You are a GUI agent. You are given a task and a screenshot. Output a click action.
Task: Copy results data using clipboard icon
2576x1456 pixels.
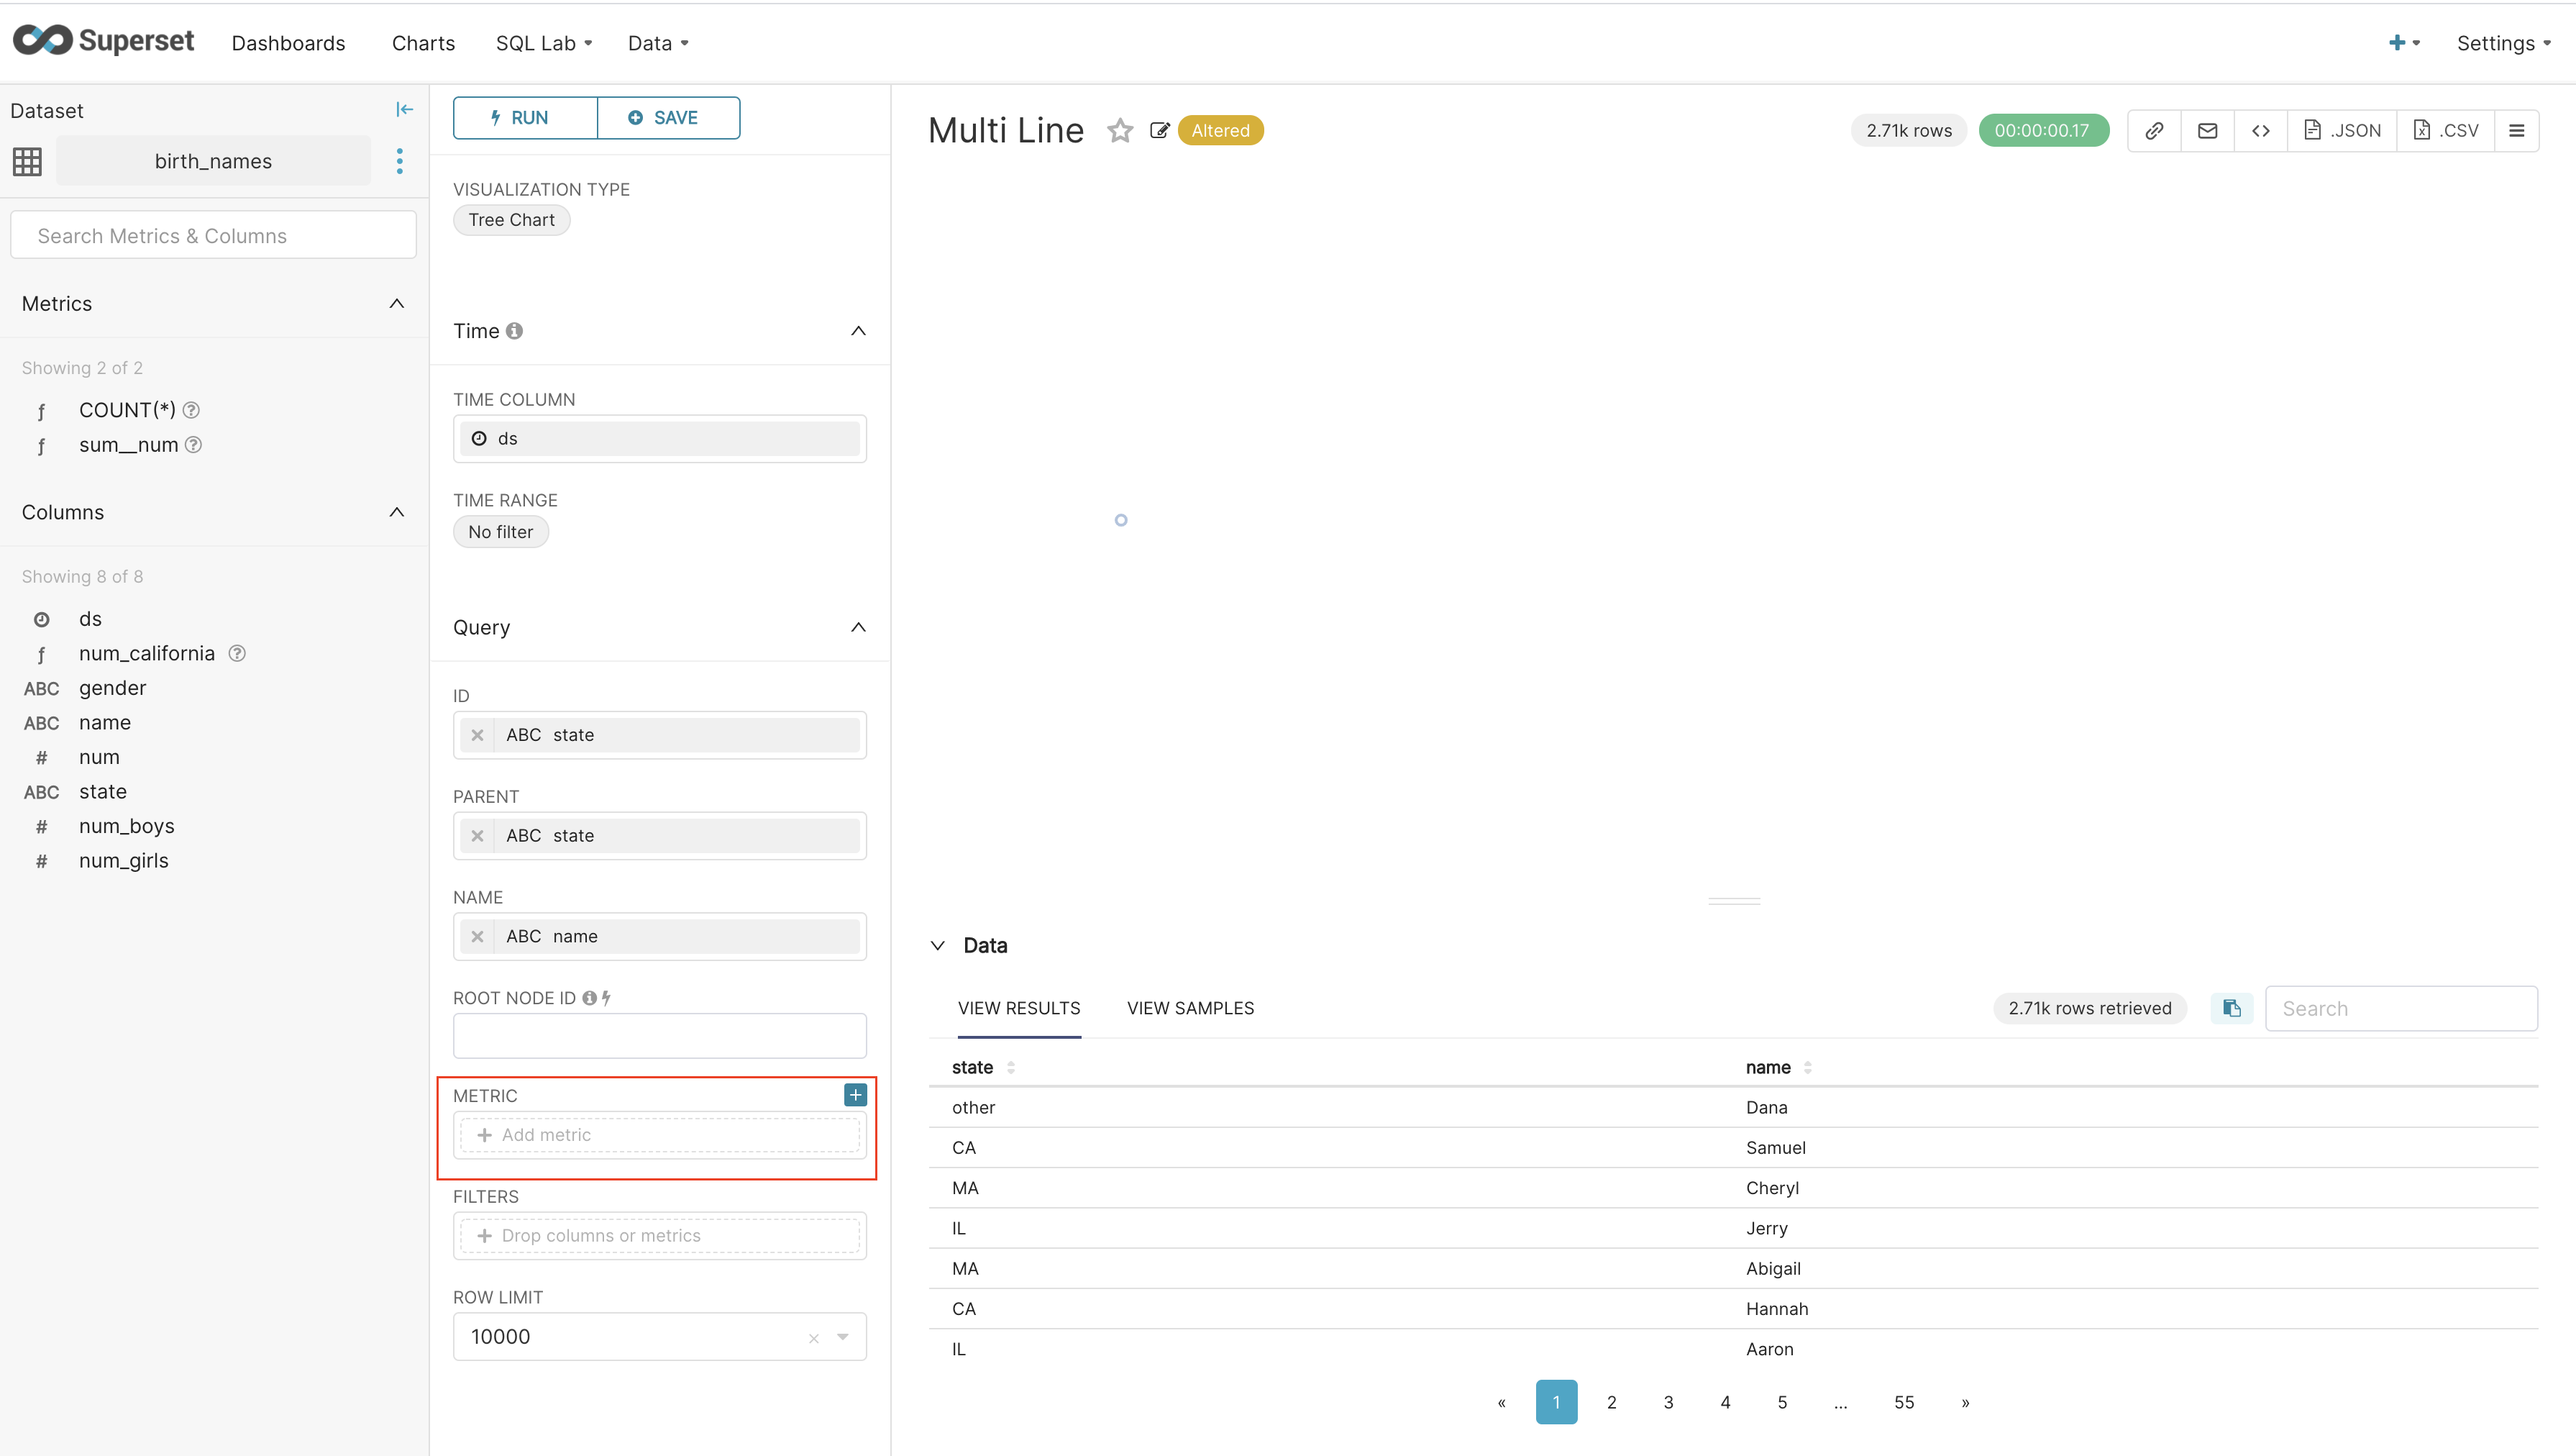pyautogui.click(x=2231, y=1008)
